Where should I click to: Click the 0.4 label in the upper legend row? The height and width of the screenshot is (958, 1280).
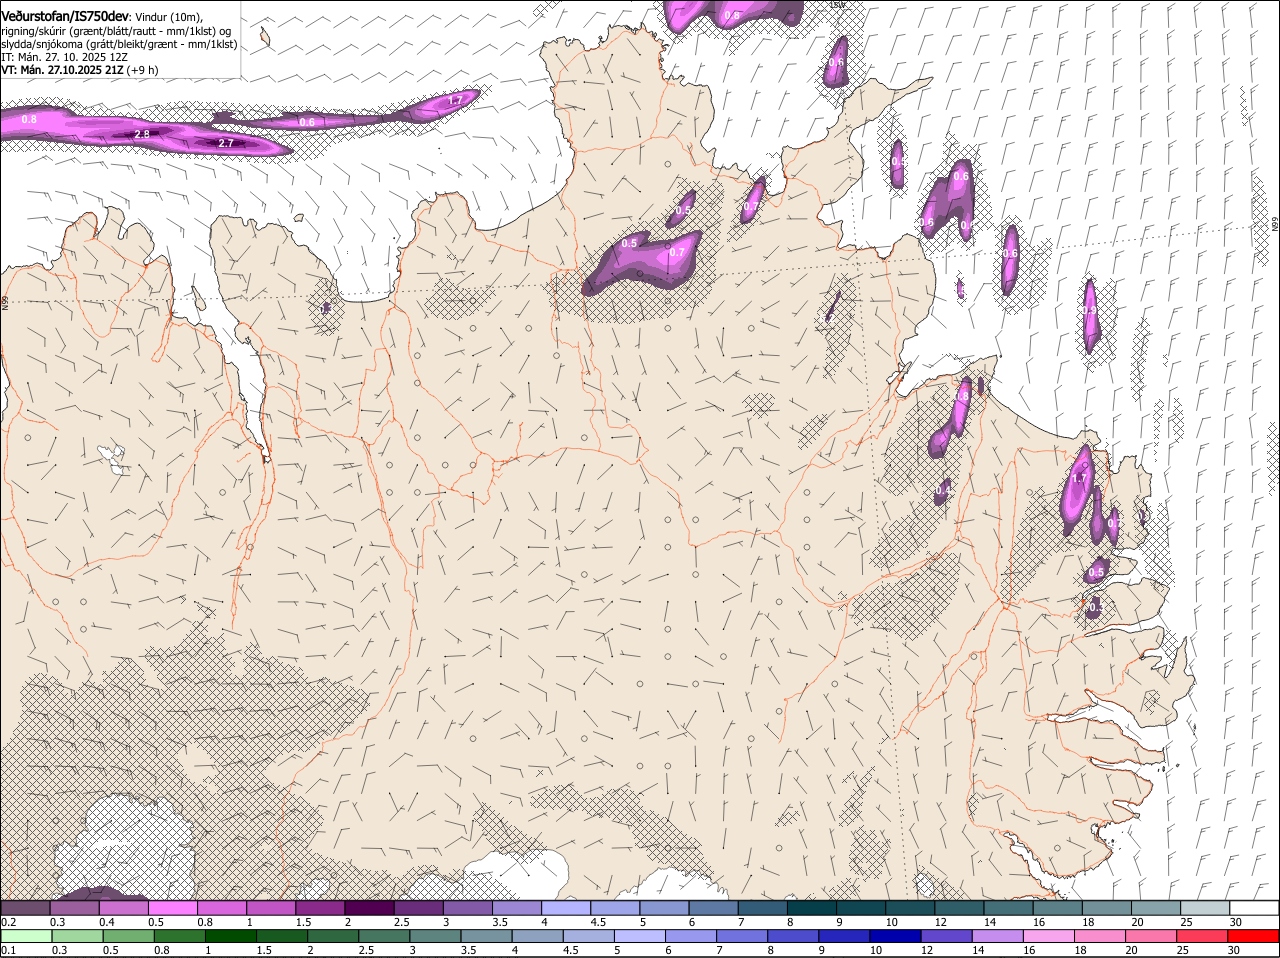point(106,921)
